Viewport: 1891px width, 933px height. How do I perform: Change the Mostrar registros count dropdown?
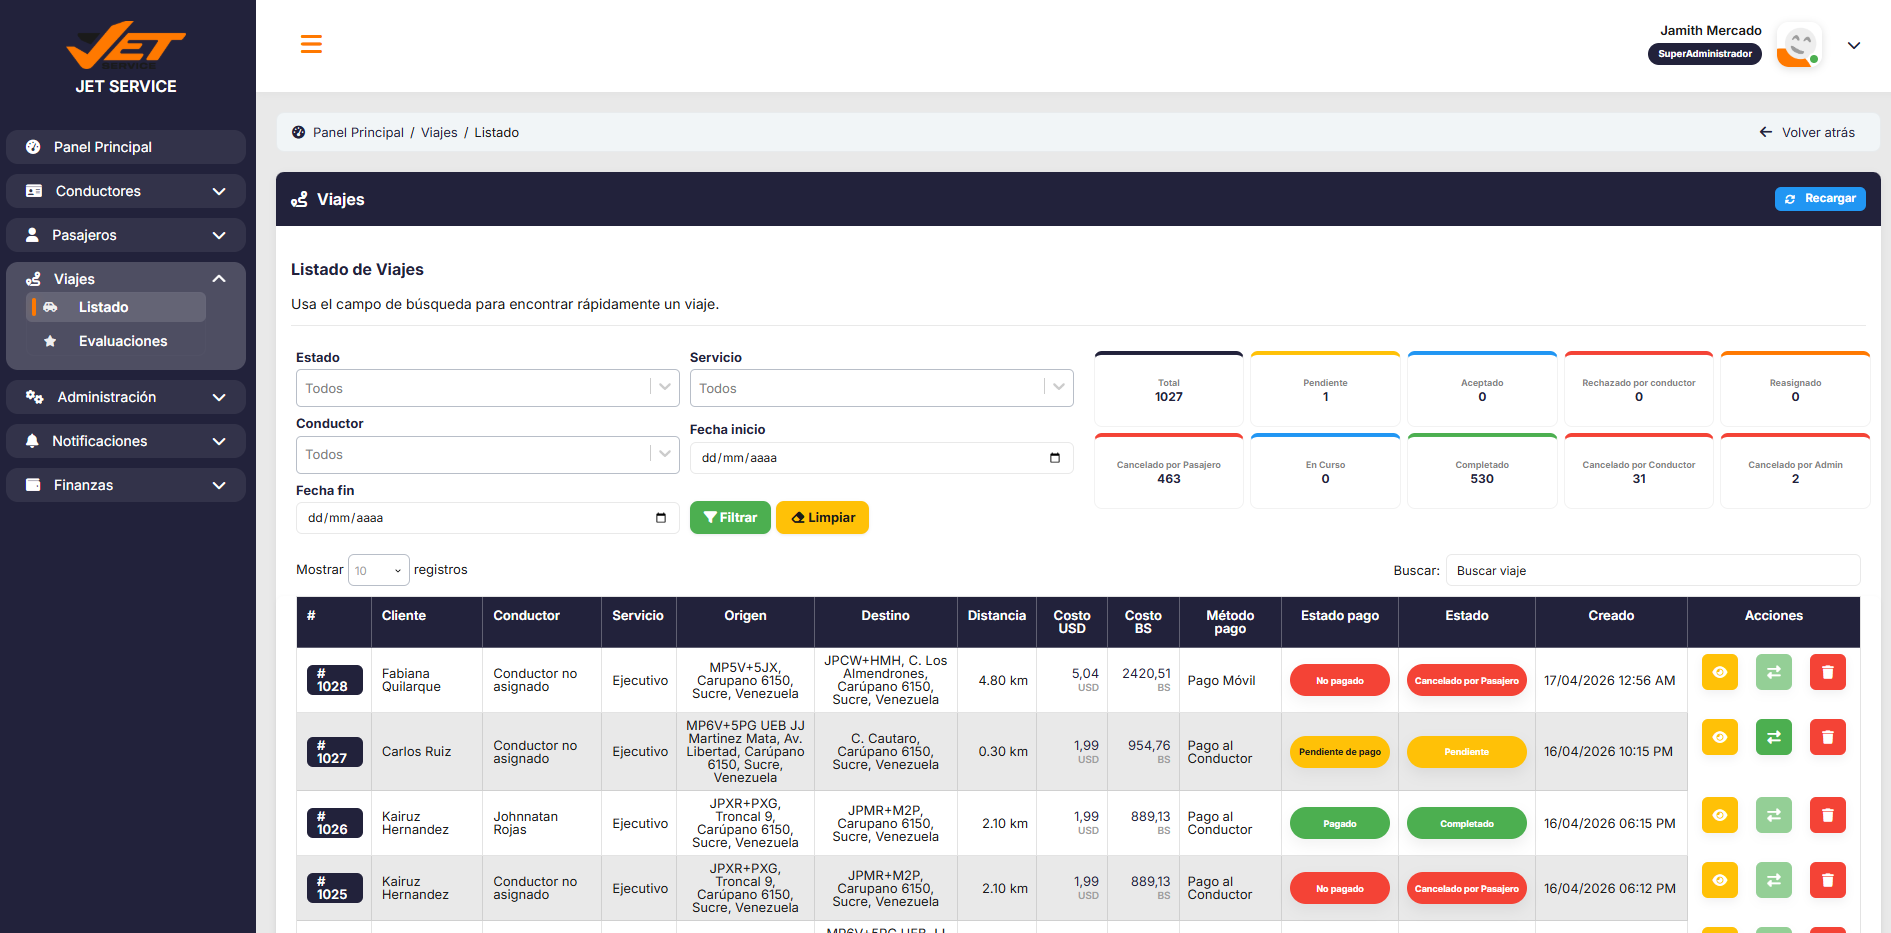pyautogui.click(x=379, y=570)
